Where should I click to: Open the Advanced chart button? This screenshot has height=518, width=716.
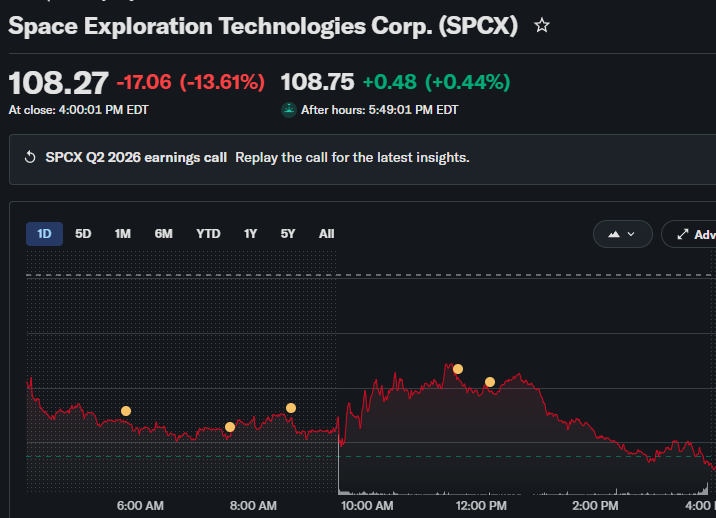pos(689,234)
